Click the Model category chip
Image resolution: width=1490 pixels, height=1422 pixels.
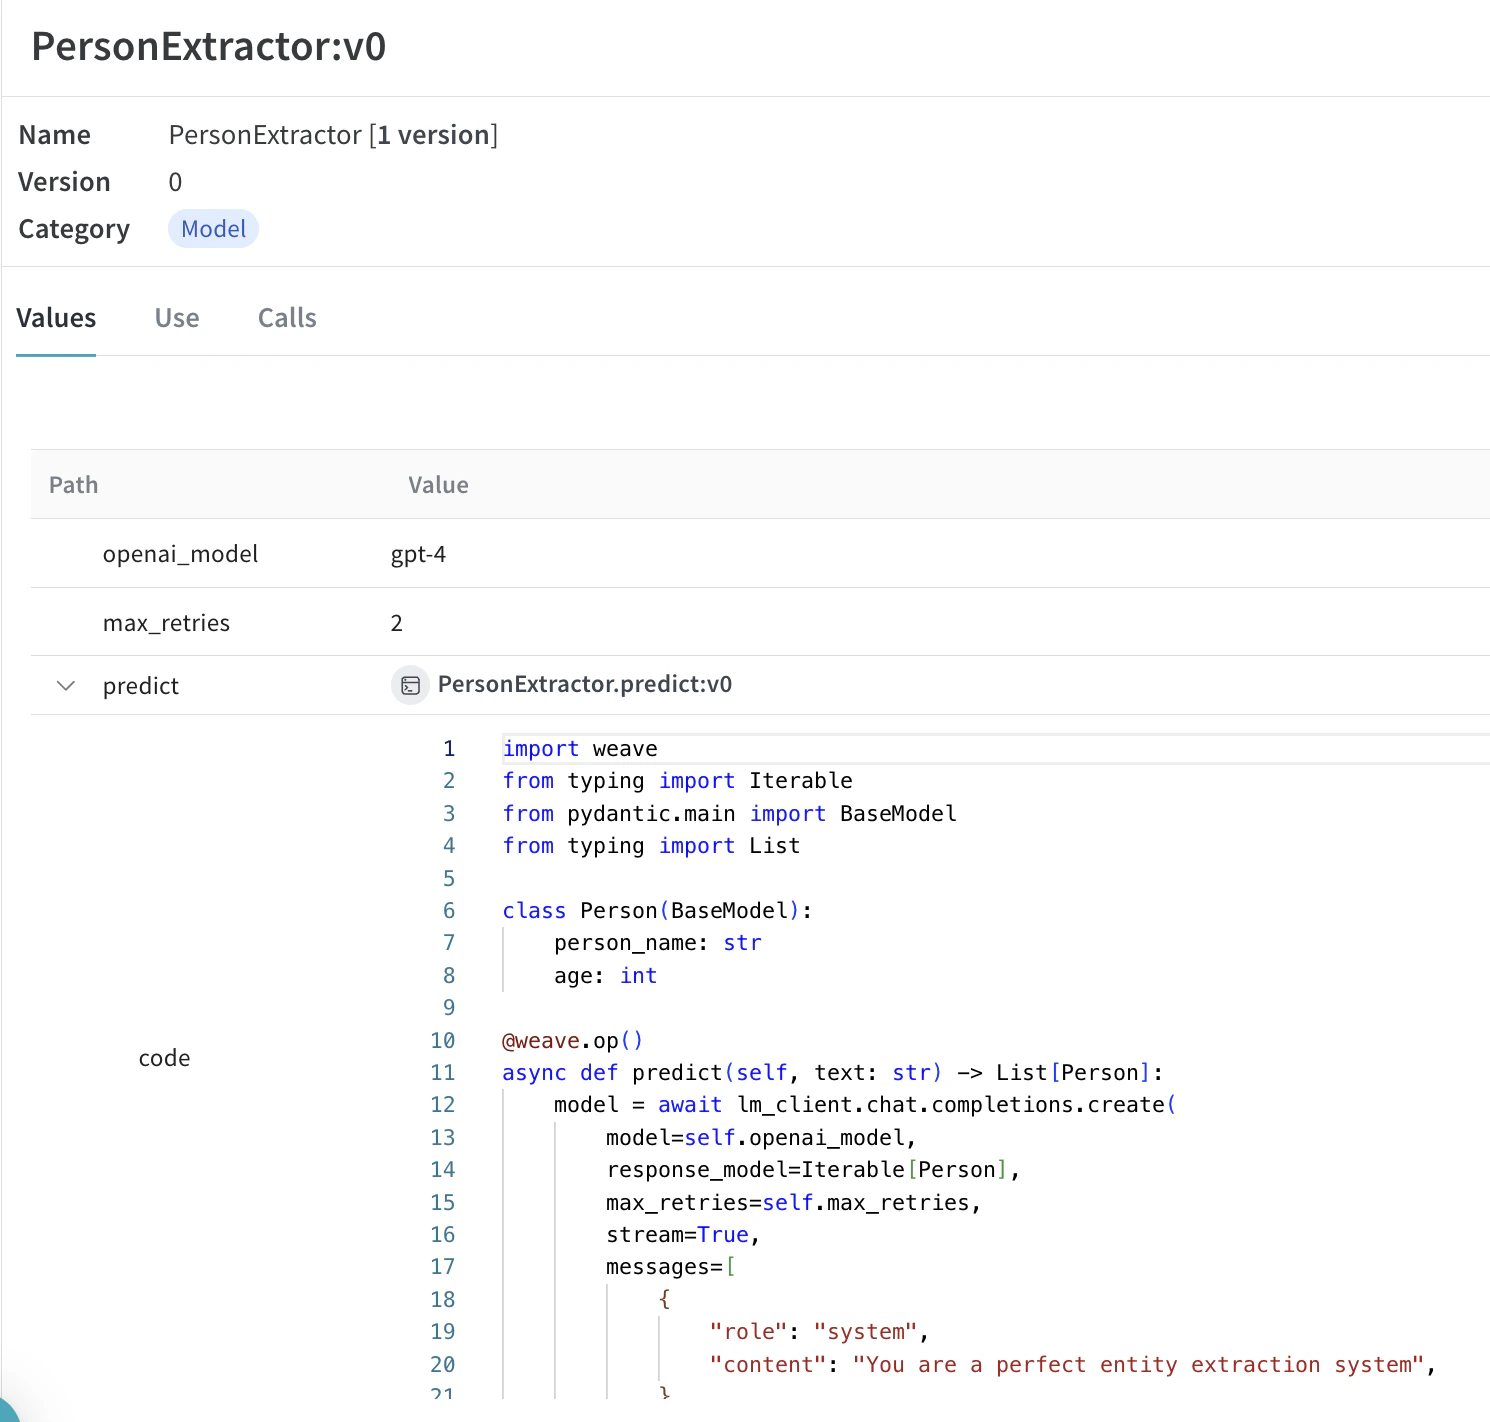(x=213, y=228)
